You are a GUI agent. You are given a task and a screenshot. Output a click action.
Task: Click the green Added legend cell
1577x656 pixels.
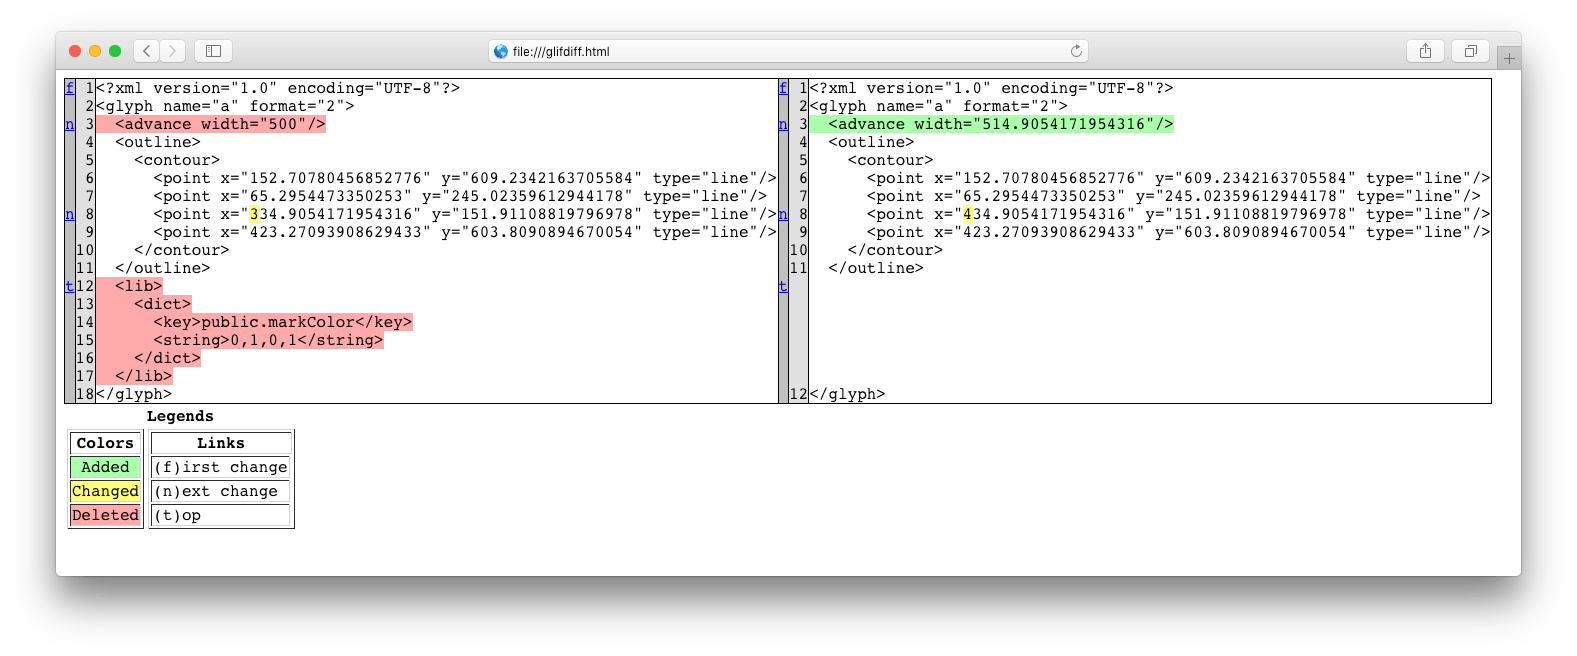(105, 467)
